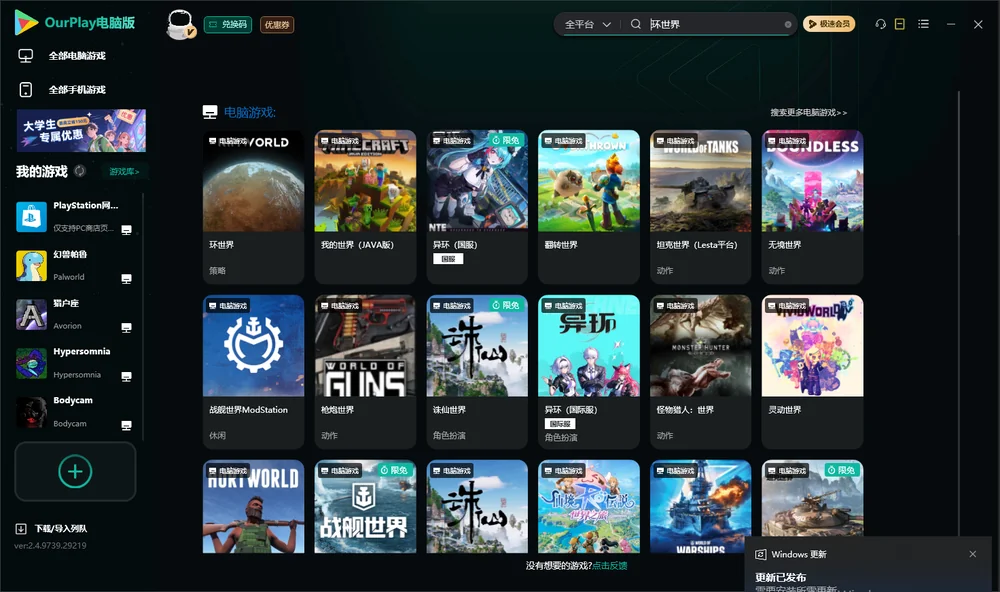Open the customer service headset icon

881,24
